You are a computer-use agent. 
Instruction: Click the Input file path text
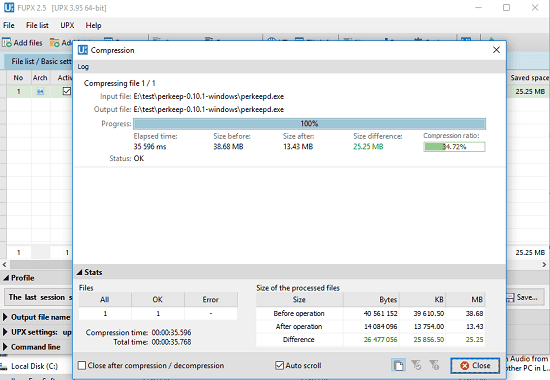click(x=209, y=96)
